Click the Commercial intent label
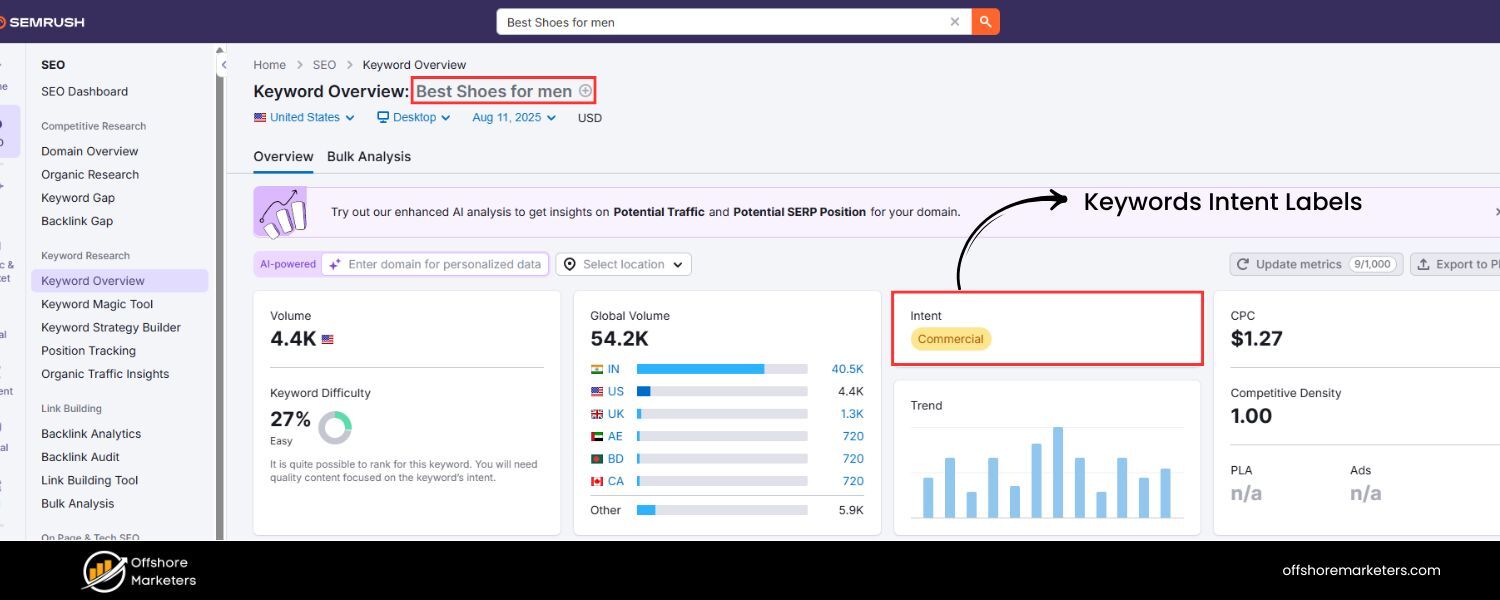The image size is (1500, 600). (950, 339)
